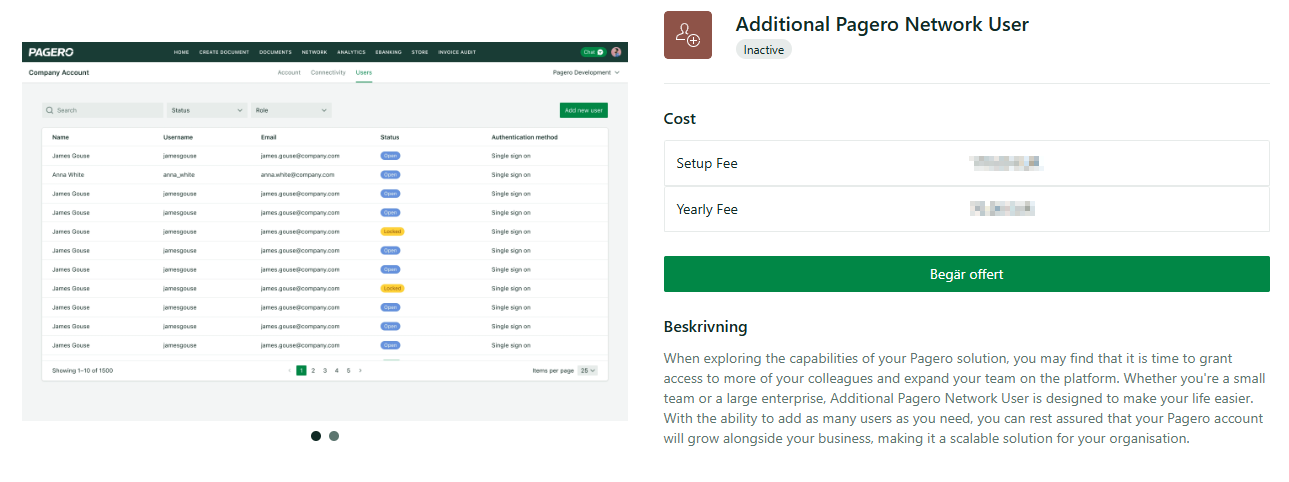The height and width of the screenshot is (482, 1289).
Task: Click the anna_white username cell
Action: pyautogui.click(x=179, y=175)
